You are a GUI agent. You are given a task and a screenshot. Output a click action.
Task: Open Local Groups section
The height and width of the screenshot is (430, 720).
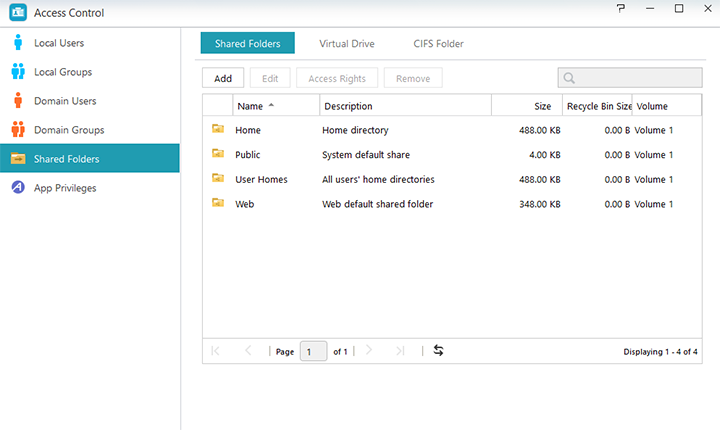[x=90, y=72]
